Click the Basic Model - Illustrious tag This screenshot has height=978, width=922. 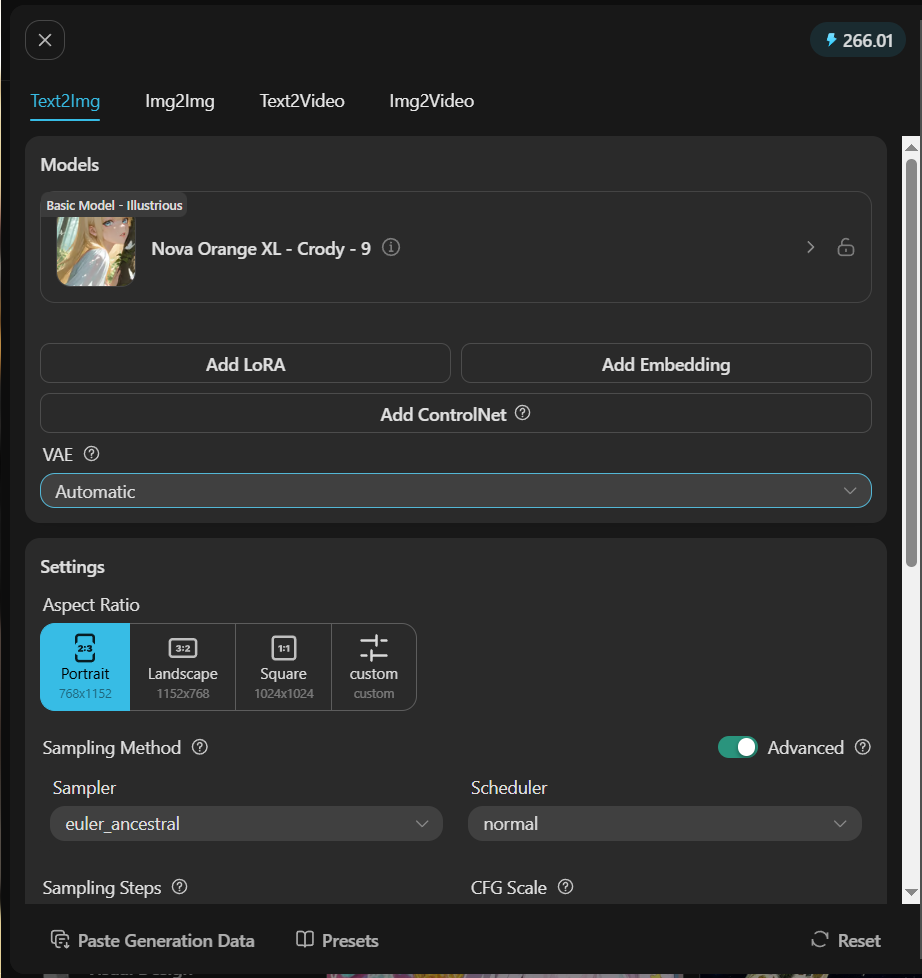[114, 205]
